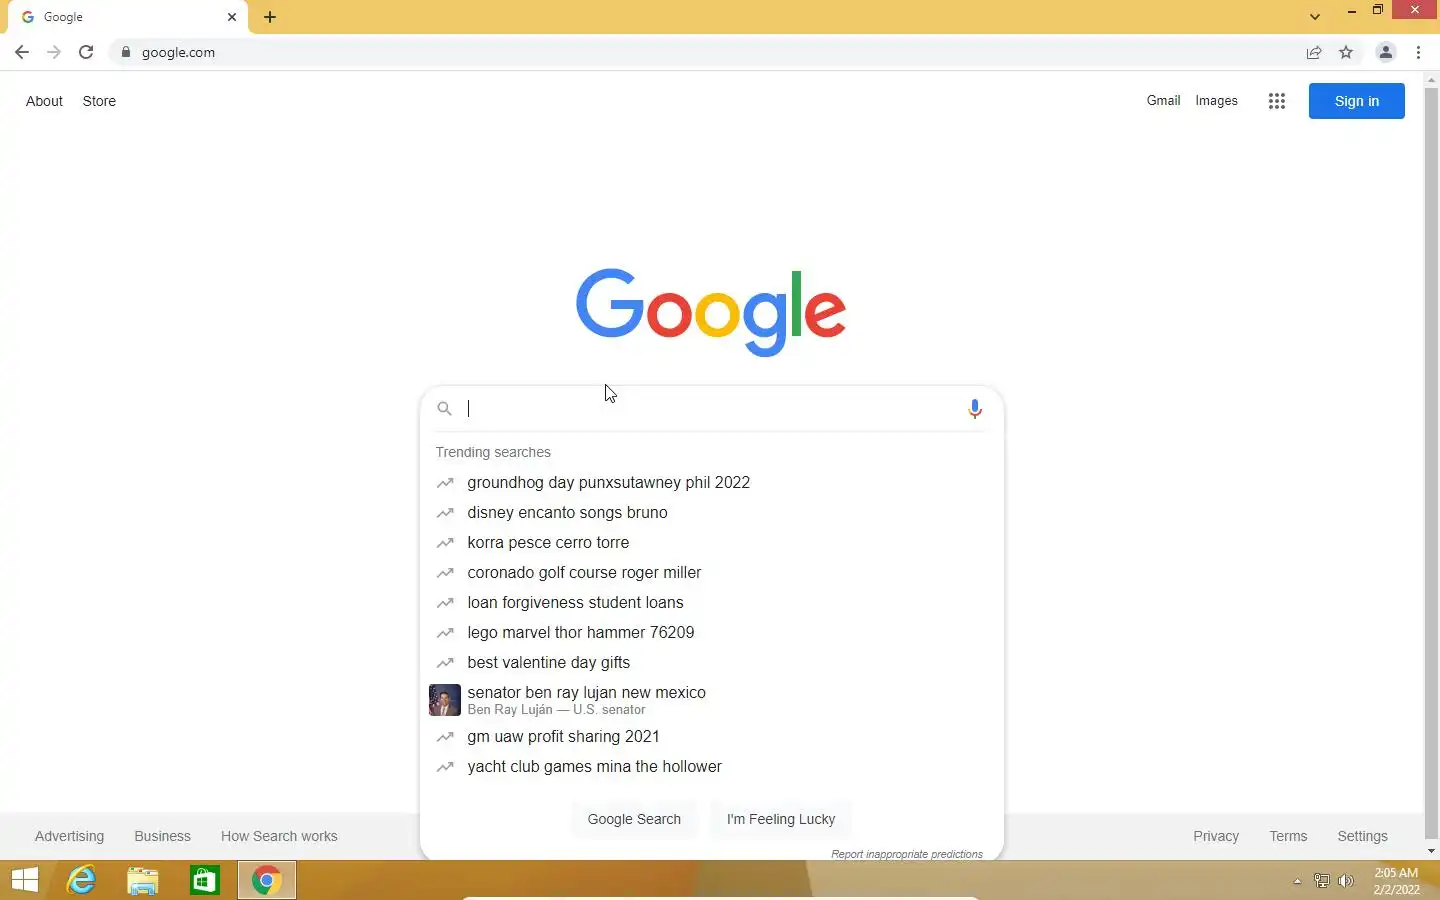Screen dimensions: 1440x900
Task: Open How Search works link
Action: [279, 836]
